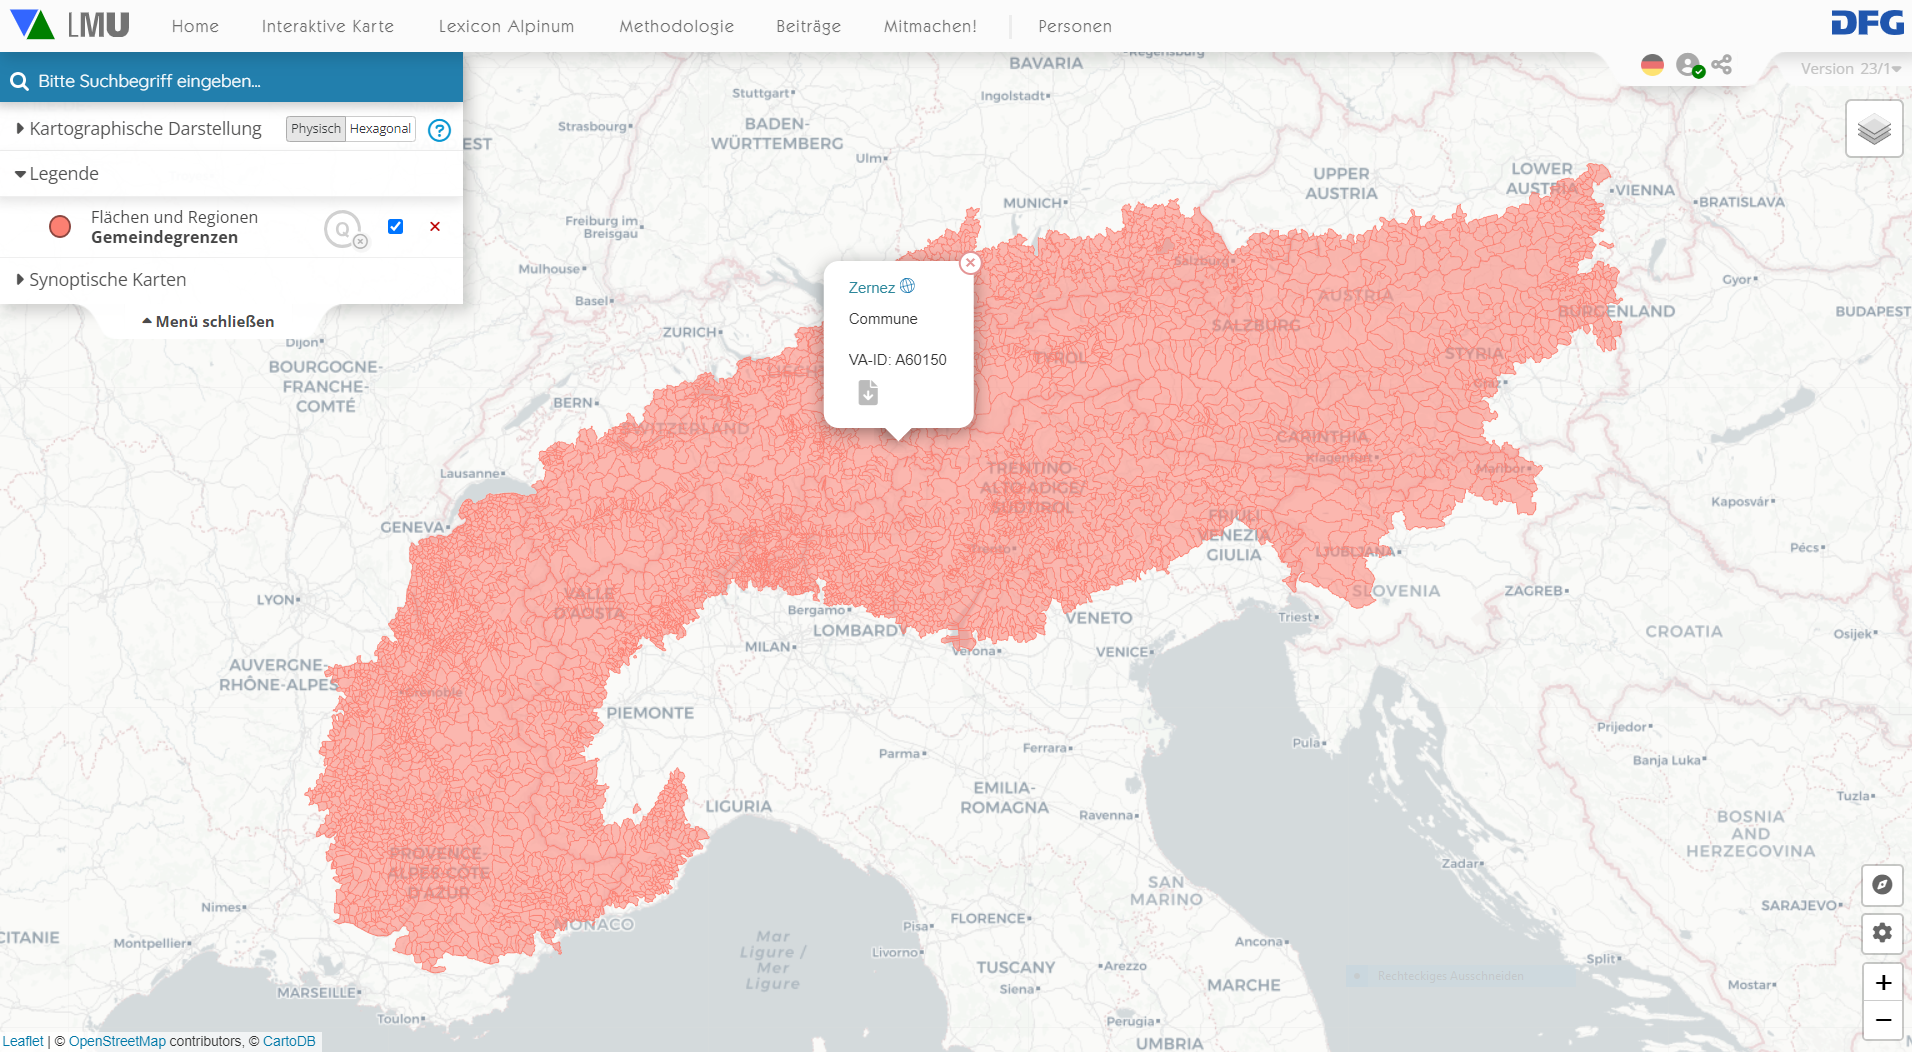This screenshot has width=1912, height=1052.
Task: Click Menü schließen to collapse menu
Action: click(x=208, y=321)
